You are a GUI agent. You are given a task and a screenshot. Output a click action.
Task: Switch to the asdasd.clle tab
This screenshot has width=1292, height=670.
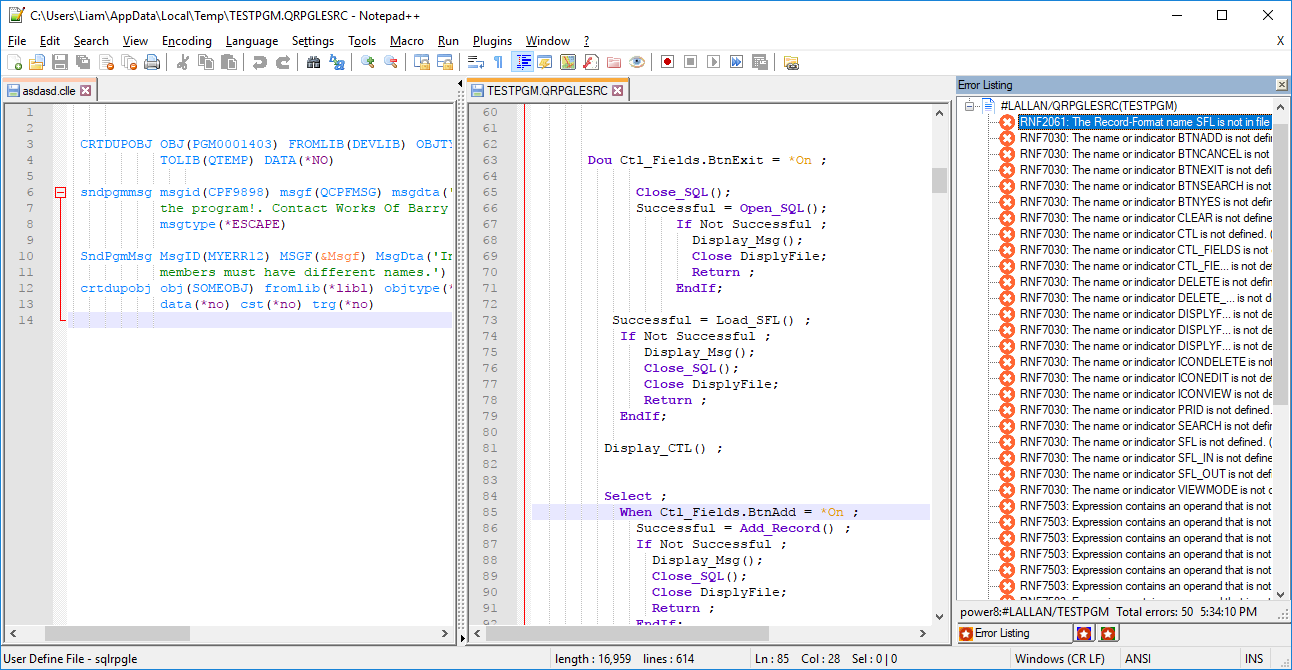point(48,91)
